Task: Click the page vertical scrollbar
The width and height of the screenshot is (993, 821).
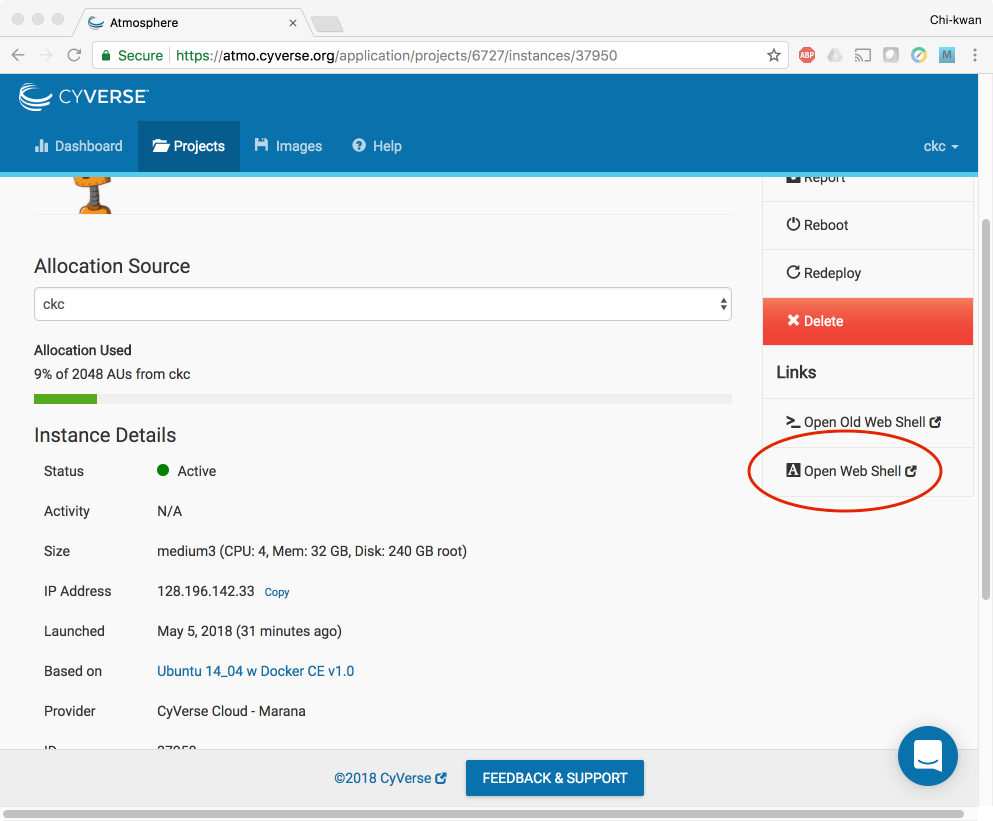Action: [x=985, y=409]
